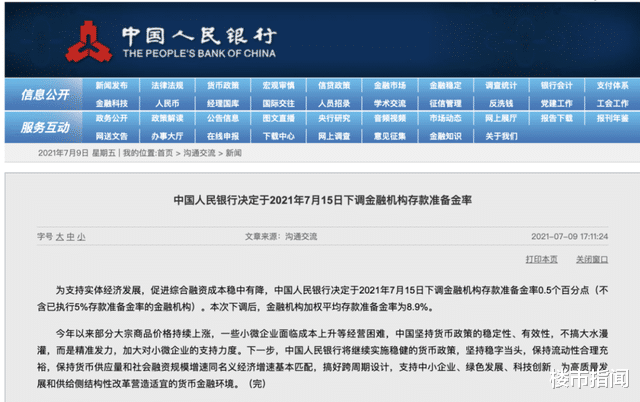Open the 公告信息 link

[x=223, y=118]
